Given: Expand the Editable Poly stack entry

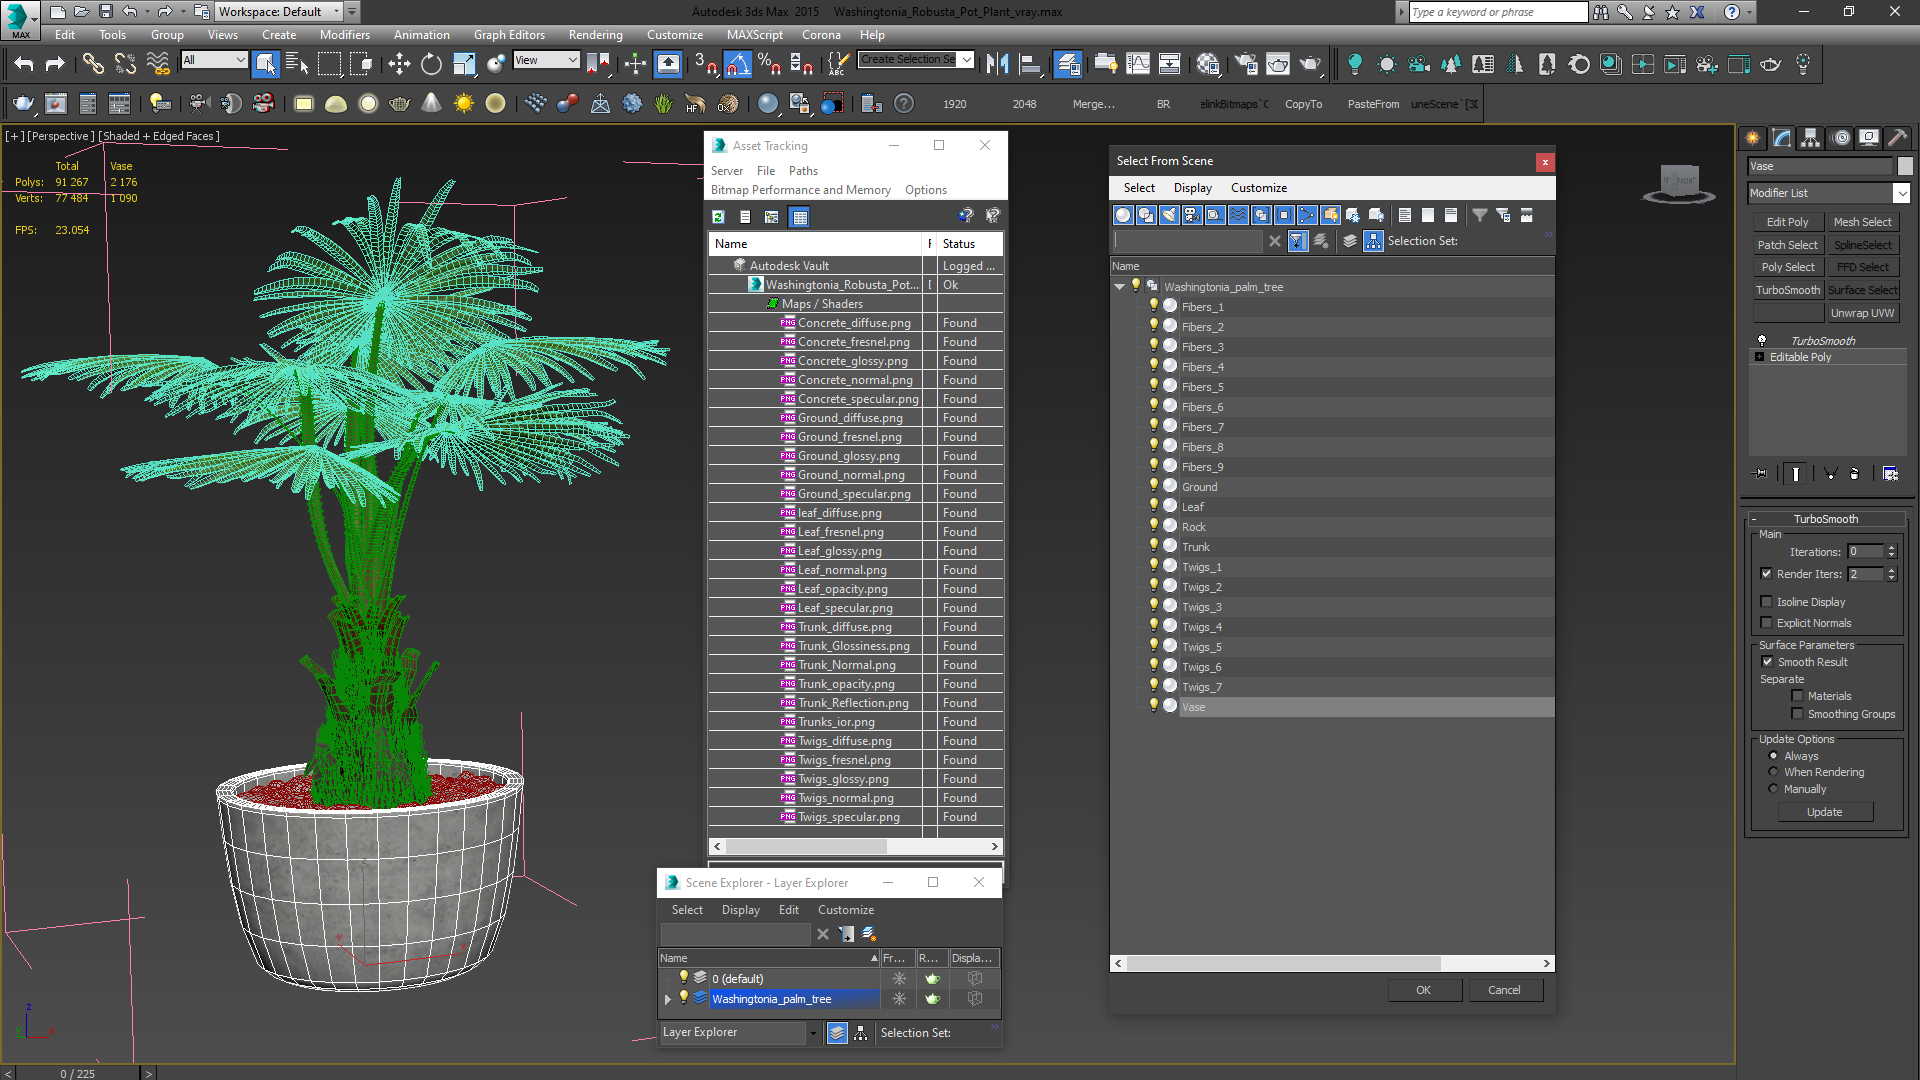Looking at the screenshot, I should 1759,357.
